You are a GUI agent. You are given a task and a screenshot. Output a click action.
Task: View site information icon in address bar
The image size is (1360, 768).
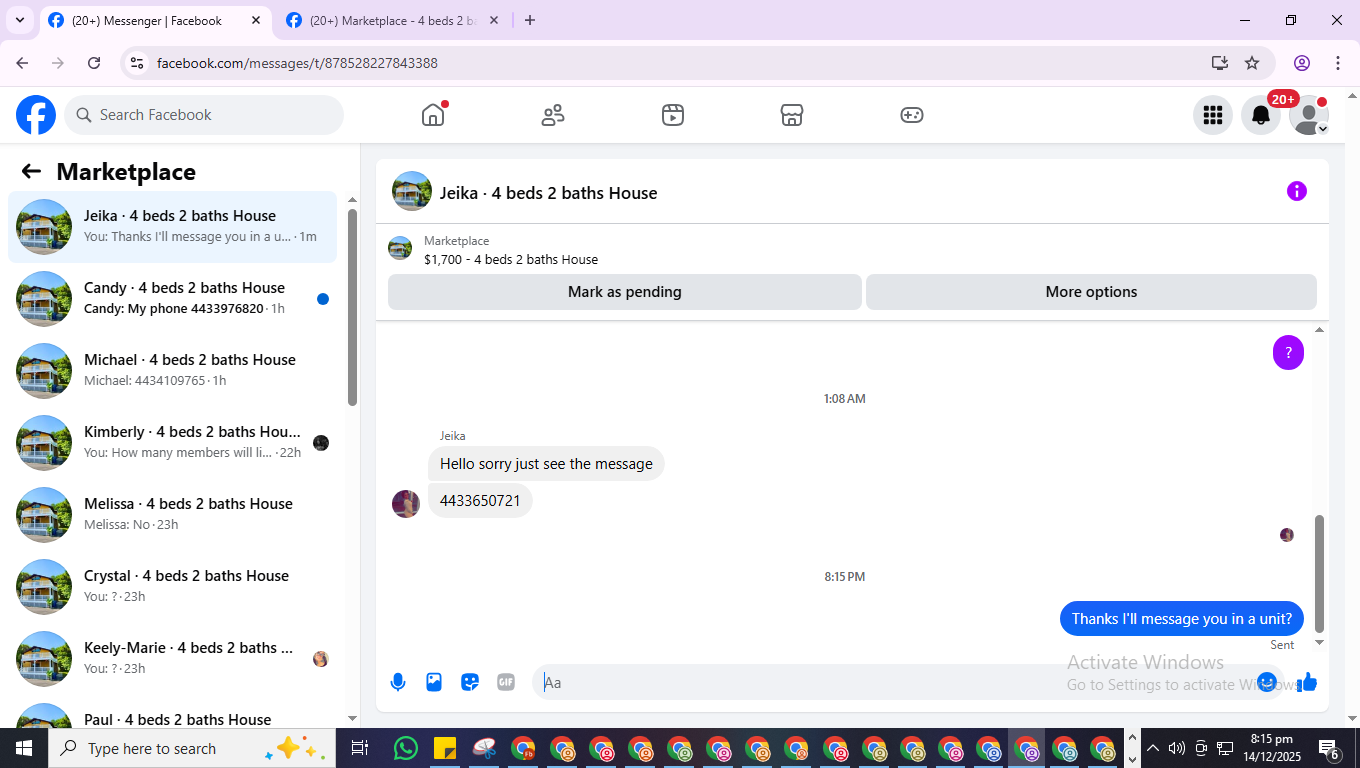pos(138,63)
